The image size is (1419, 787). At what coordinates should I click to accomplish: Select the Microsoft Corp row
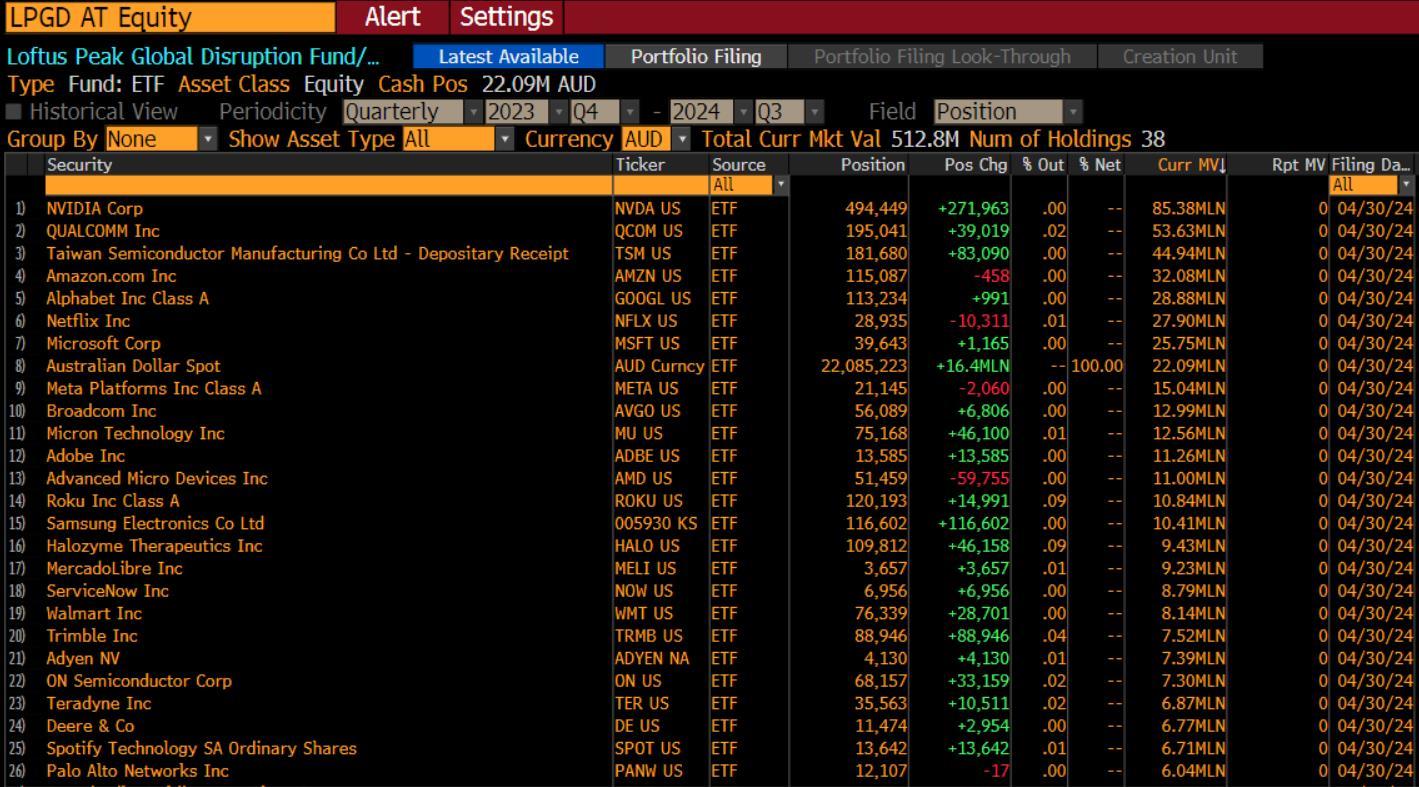click(709, 343)
